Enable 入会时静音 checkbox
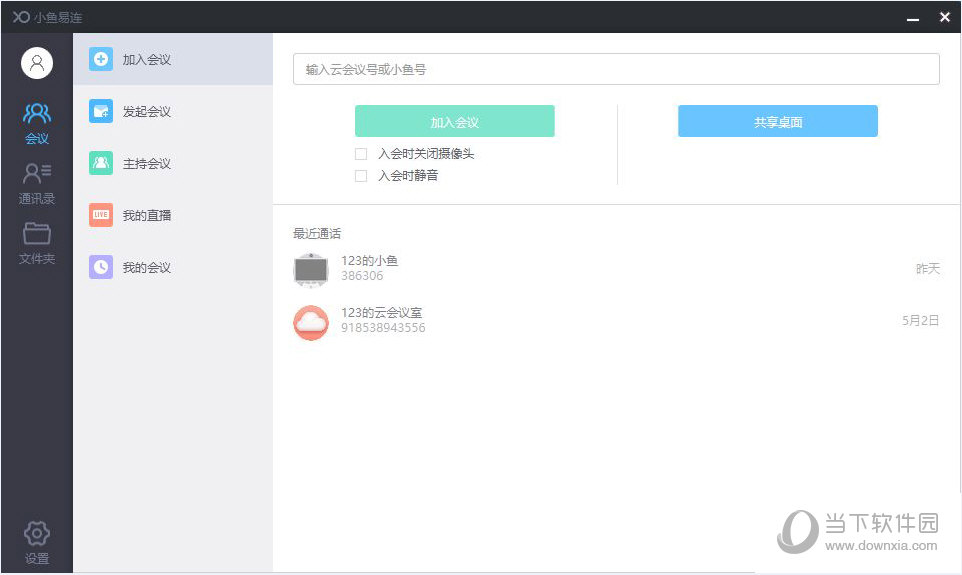Screen dimensions: 962x575 tap(361, 176)
